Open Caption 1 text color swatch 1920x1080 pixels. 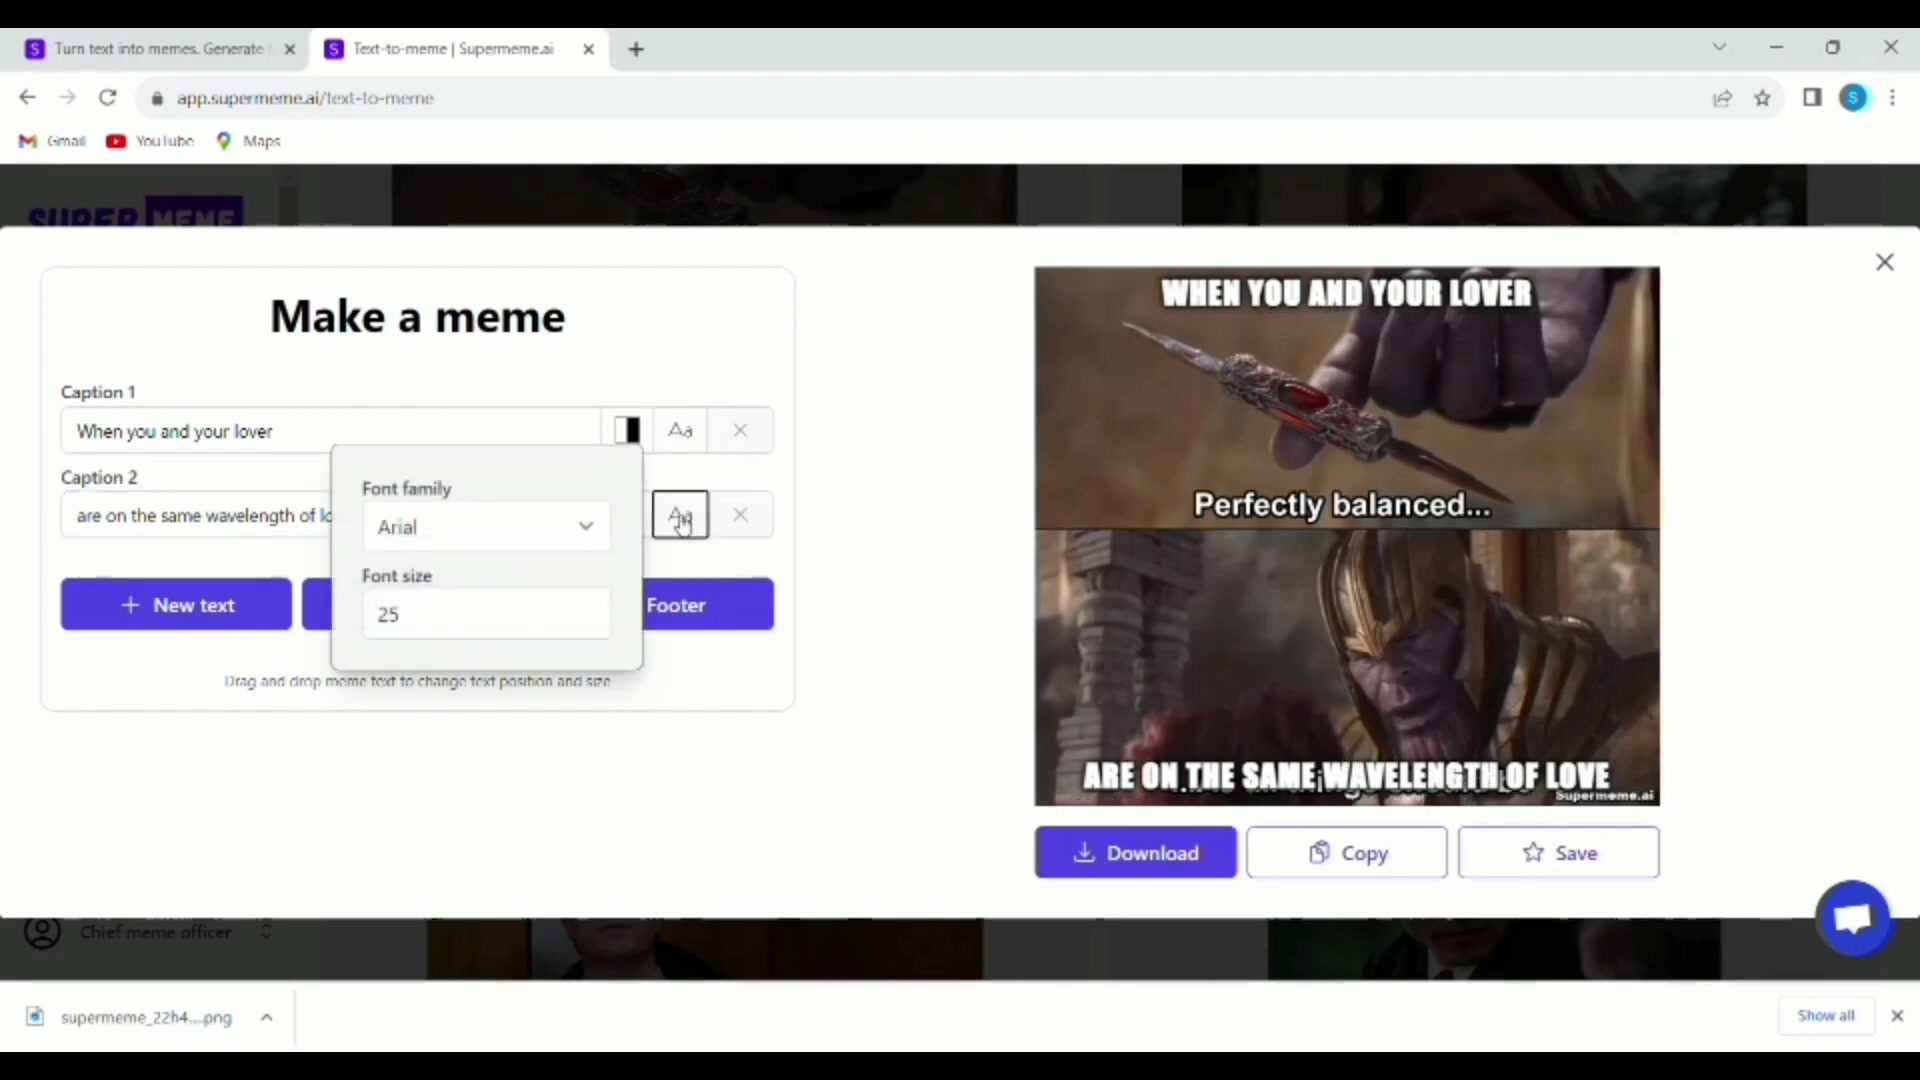pos(627,431)
